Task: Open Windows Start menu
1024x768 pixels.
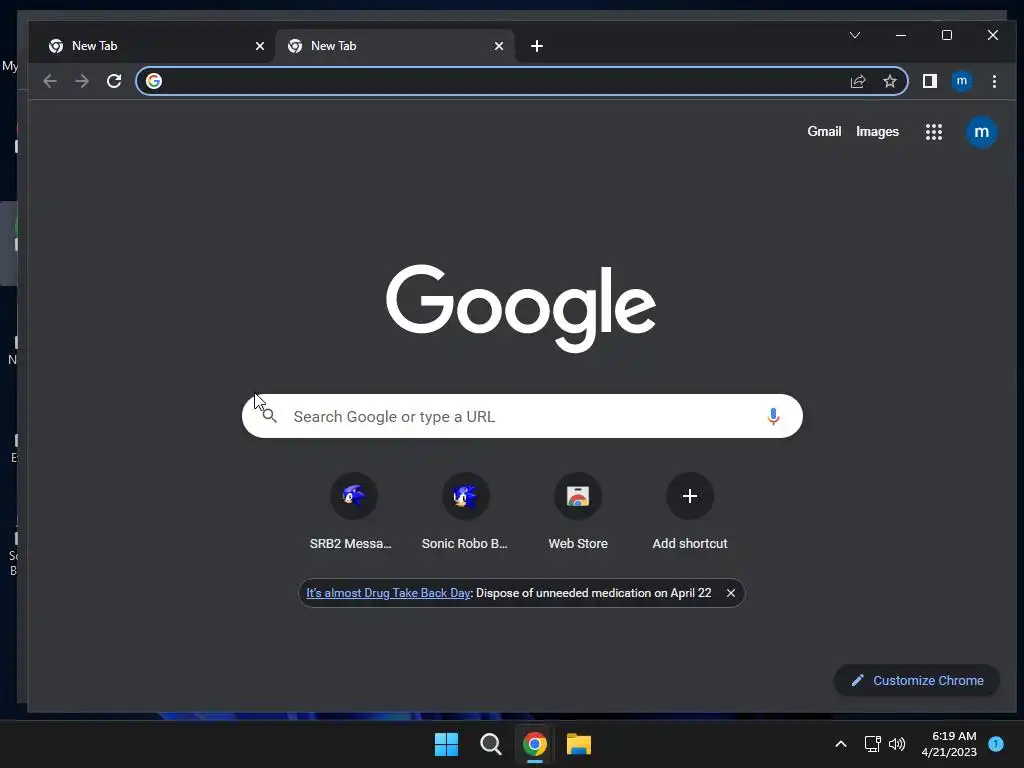Action: click(447, 744)
